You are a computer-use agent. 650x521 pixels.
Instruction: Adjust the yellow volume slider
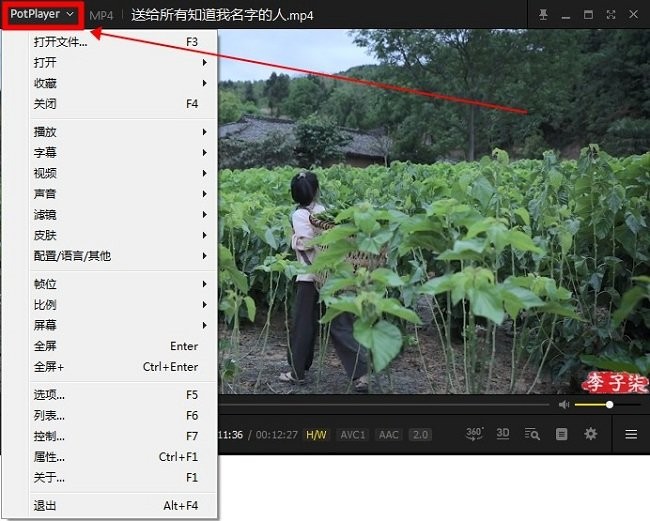point(608,404)
